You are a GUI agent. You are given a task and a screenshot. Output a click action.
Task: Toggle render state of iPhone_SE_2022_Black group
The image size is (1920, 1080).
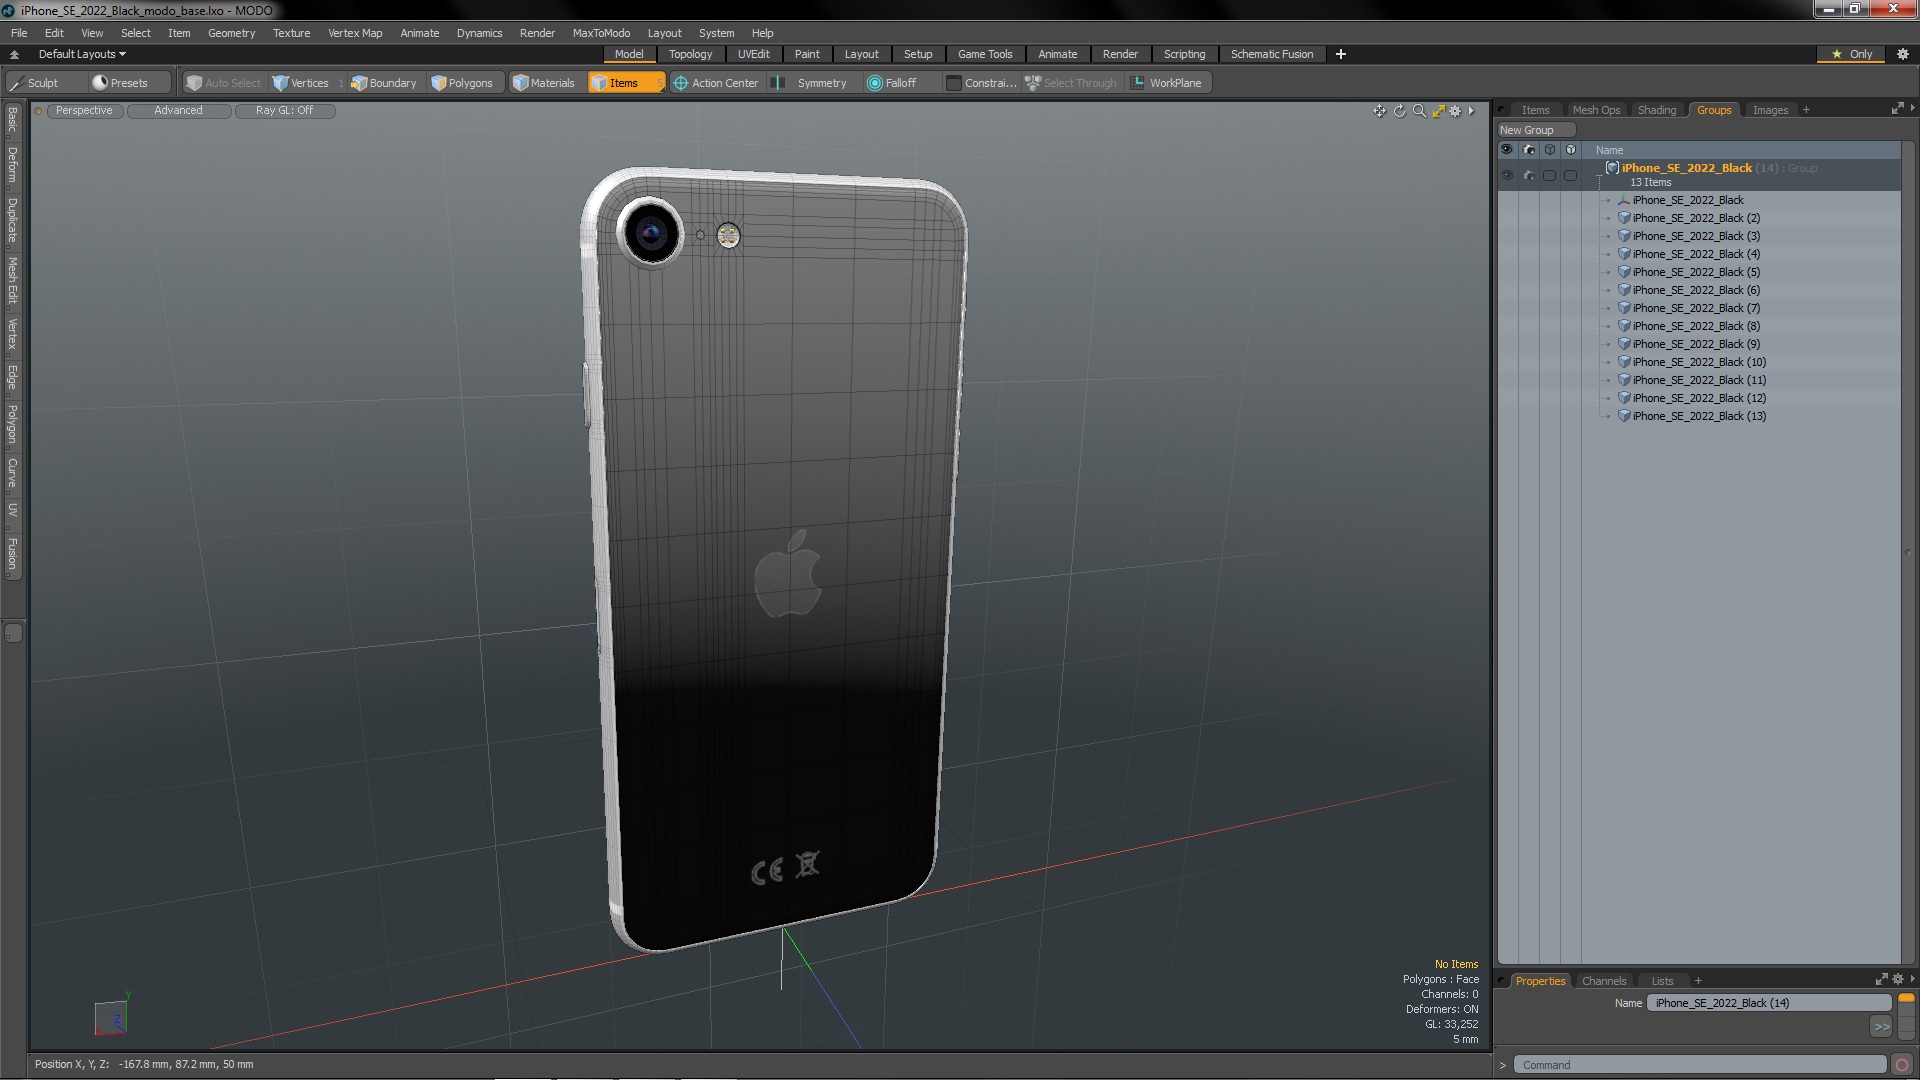click(1529, 175)
